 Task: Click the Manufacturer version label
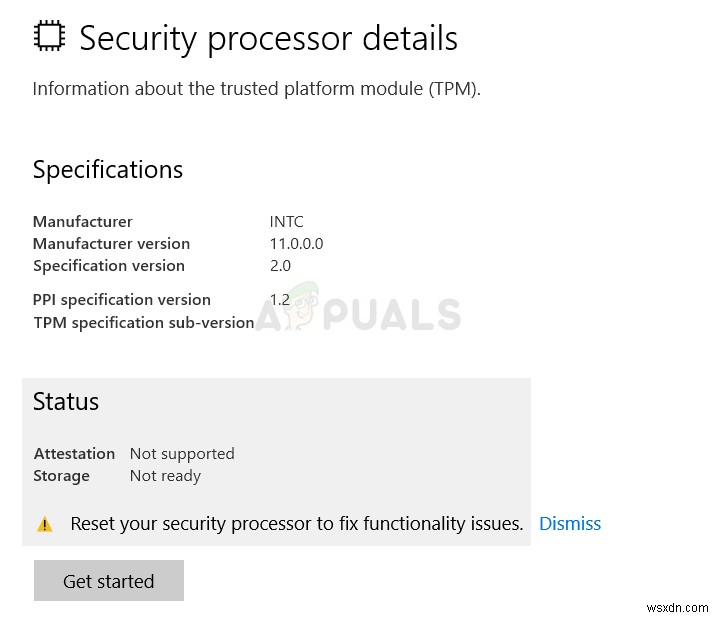click(x=111, y=243)
